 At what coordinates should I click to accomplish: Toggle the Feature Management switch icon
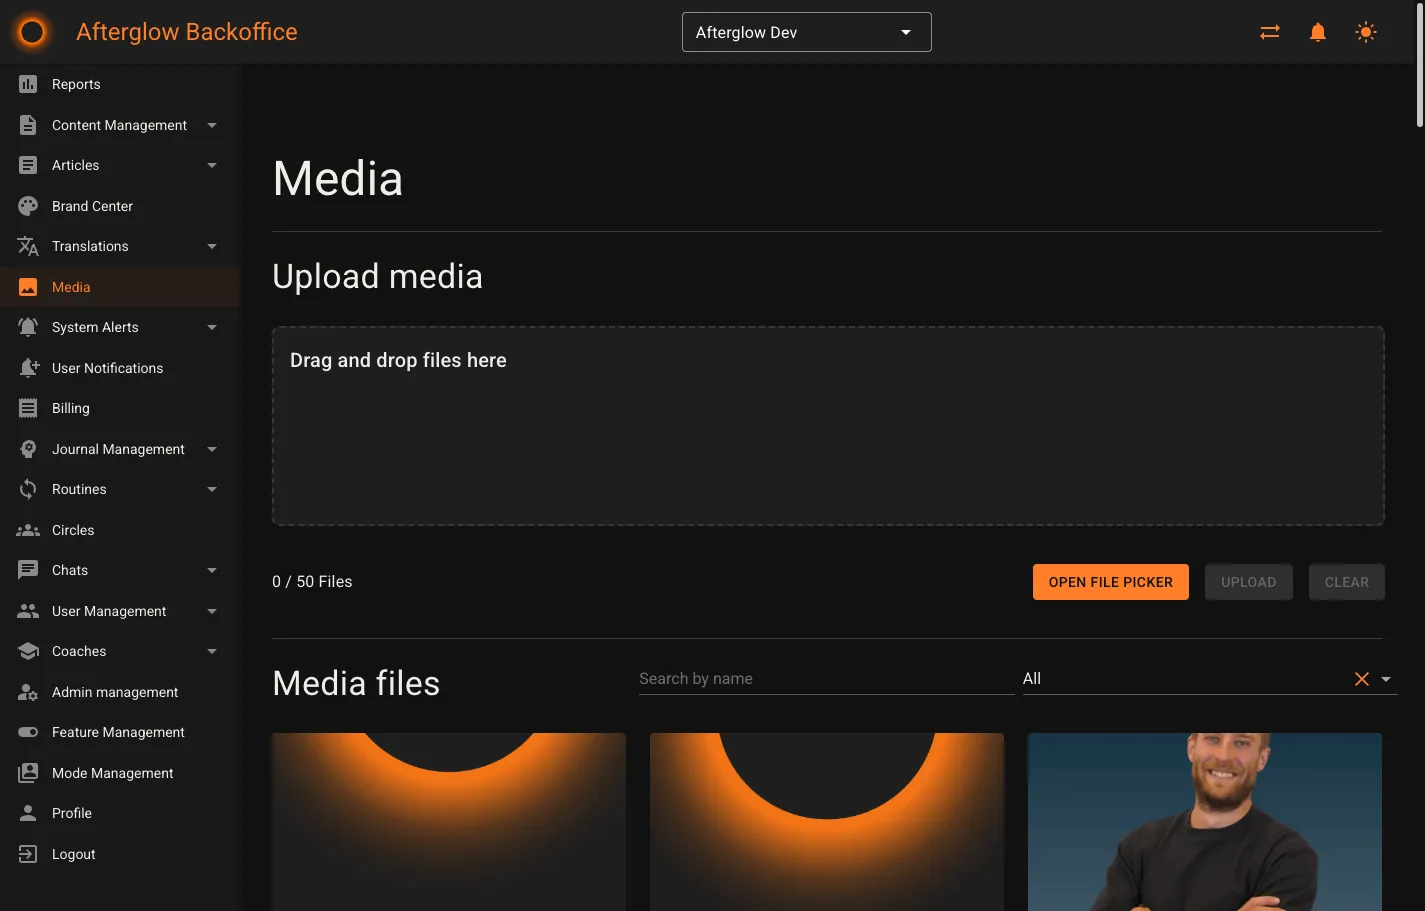tap(27, 732)
